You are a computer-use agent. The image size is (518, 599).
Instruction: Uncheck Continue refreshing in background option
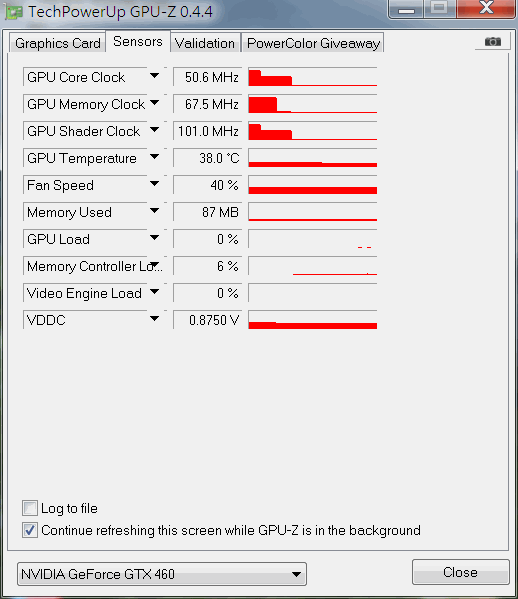coord(30,530)
